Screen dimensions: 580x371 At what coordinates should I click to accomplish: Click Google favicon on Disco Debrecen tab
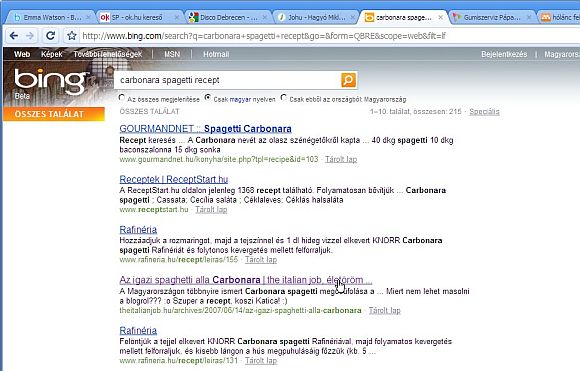193,17
